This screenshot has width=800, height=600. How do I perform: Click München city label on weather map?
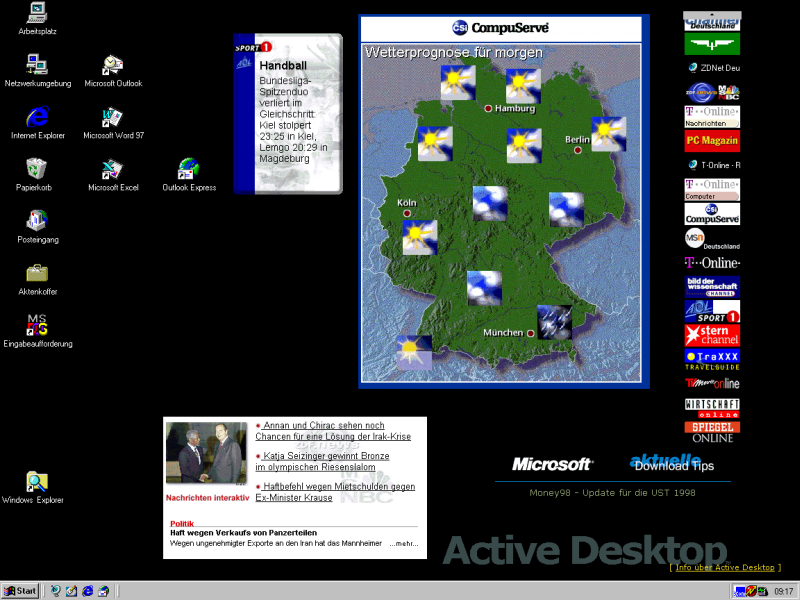[x=503, y=333]
